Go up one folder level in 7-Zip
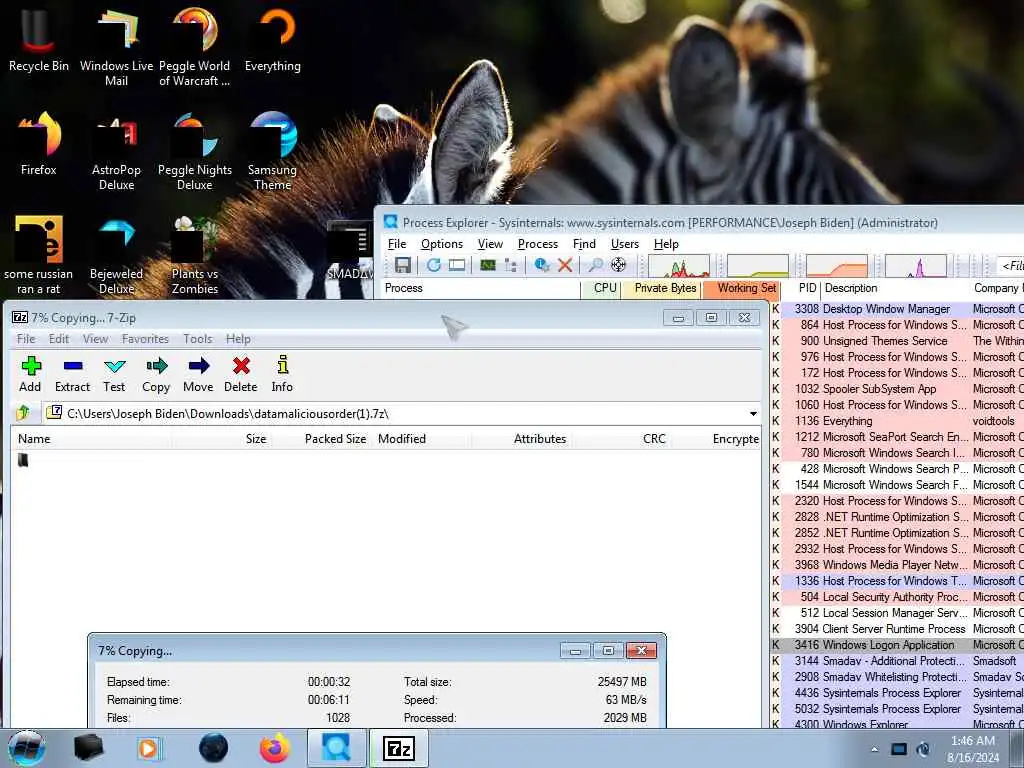This screenshot has height=768, width=1024. click(x=24, y=413)
